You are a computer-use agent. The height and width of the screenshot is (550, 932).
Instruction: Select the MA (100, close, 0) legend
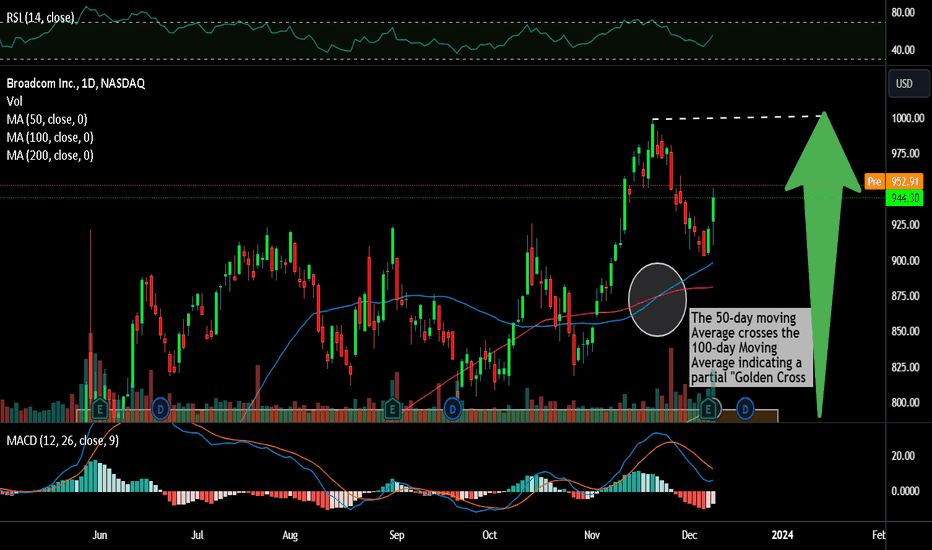pos(50,137)
